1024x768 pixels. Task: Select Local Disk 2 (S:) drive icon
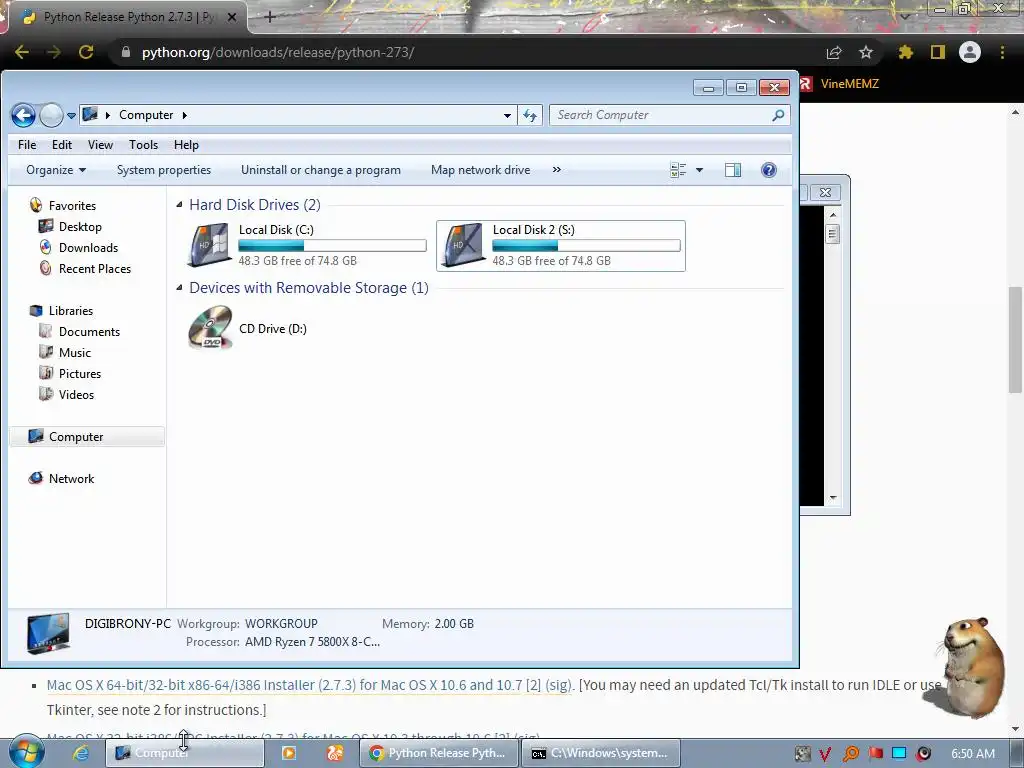[x=463, y=245]
